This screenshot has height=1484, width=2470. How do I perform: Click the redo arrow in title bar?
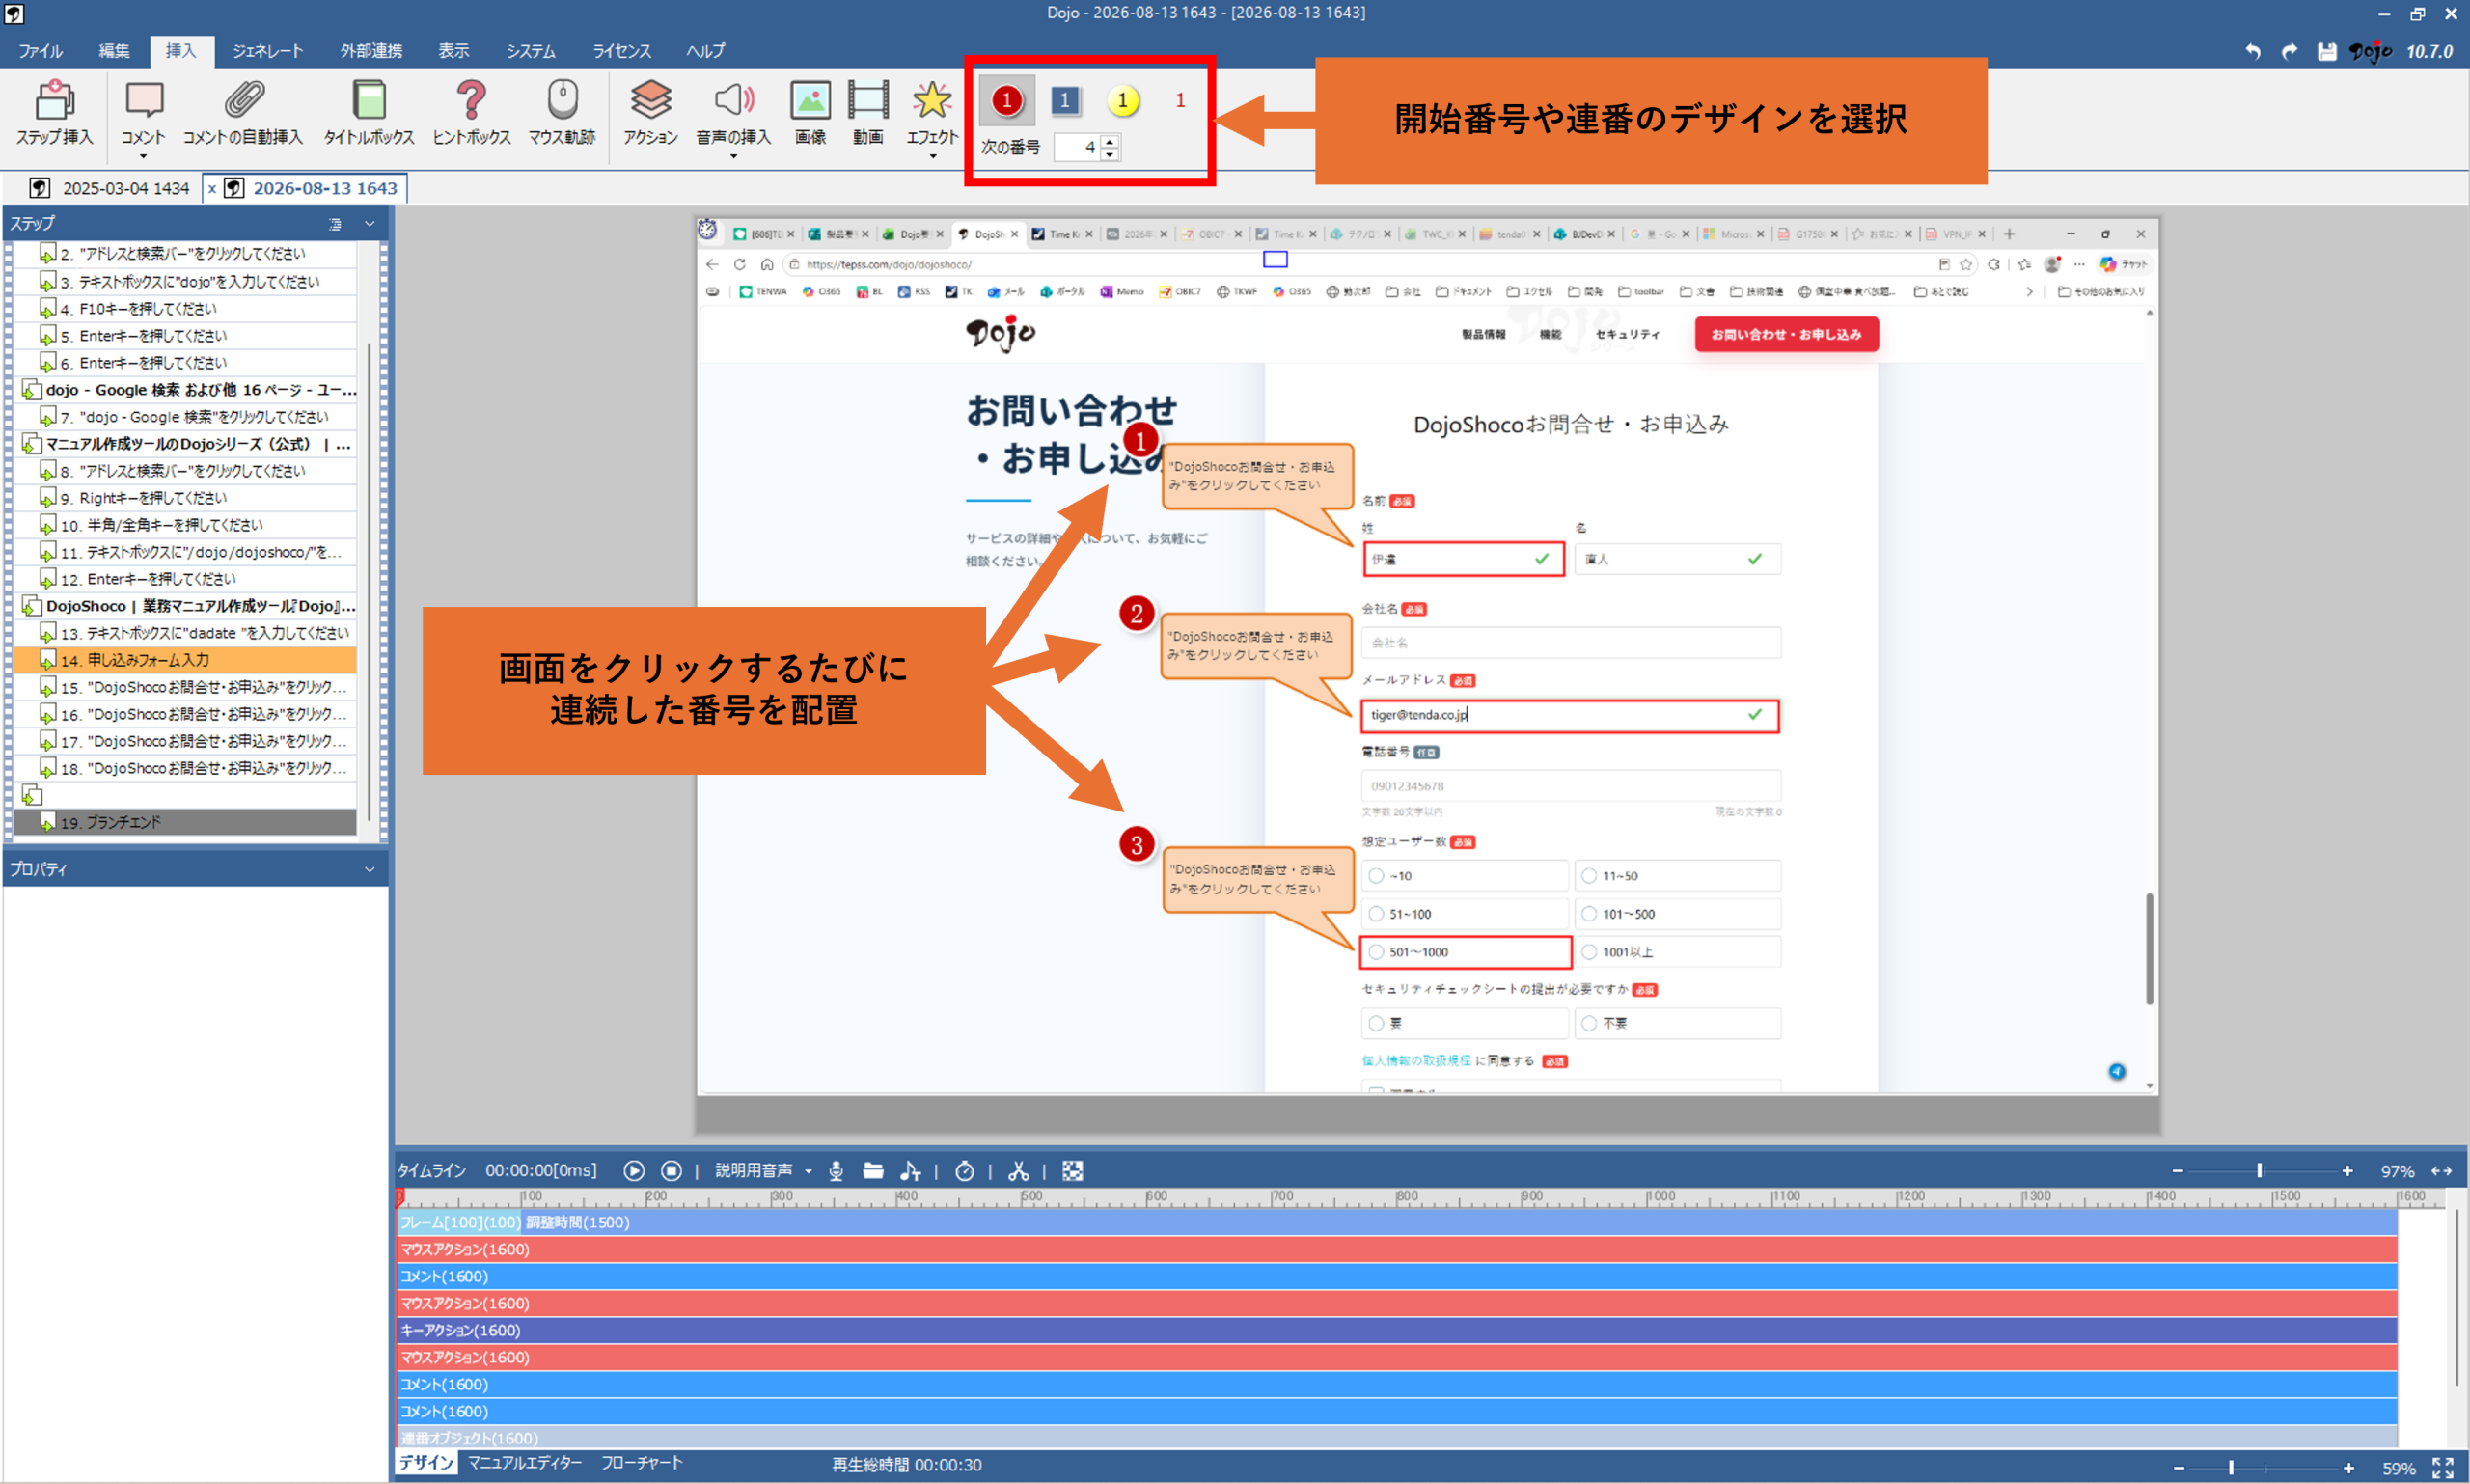(x=2289, y=51)
